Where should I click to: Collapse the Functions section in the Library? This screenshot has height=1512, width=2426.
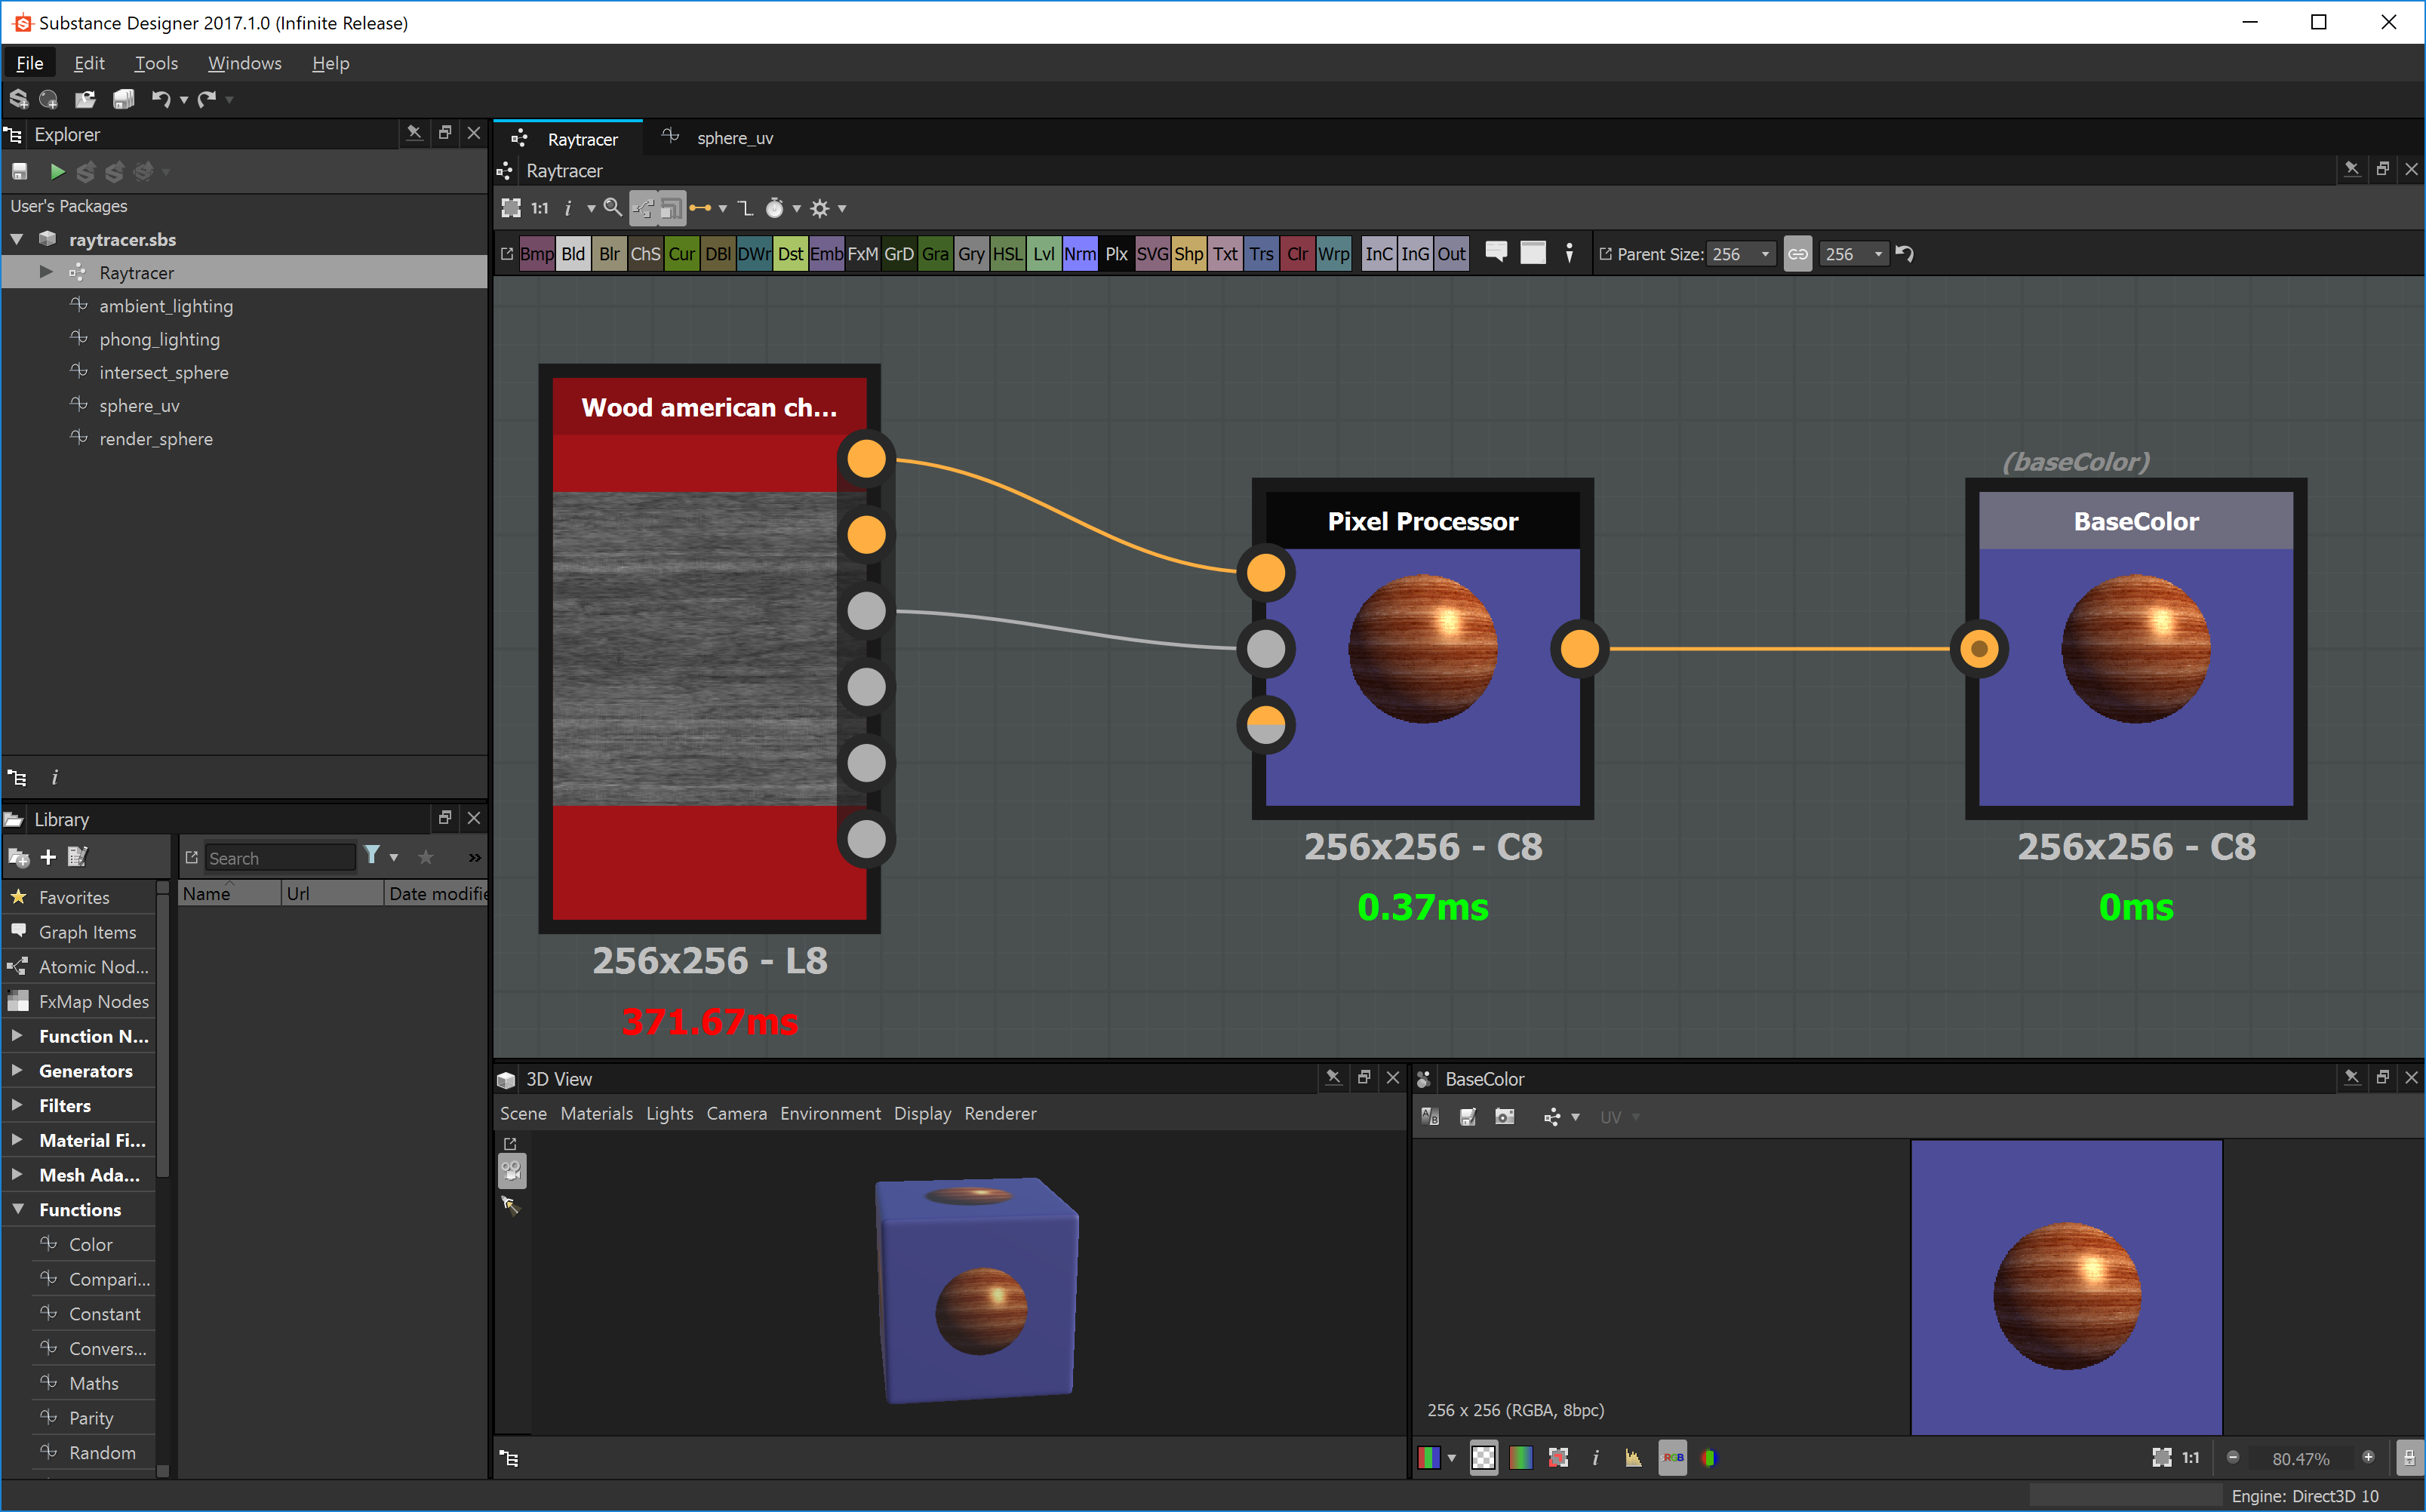(17, 1209)
